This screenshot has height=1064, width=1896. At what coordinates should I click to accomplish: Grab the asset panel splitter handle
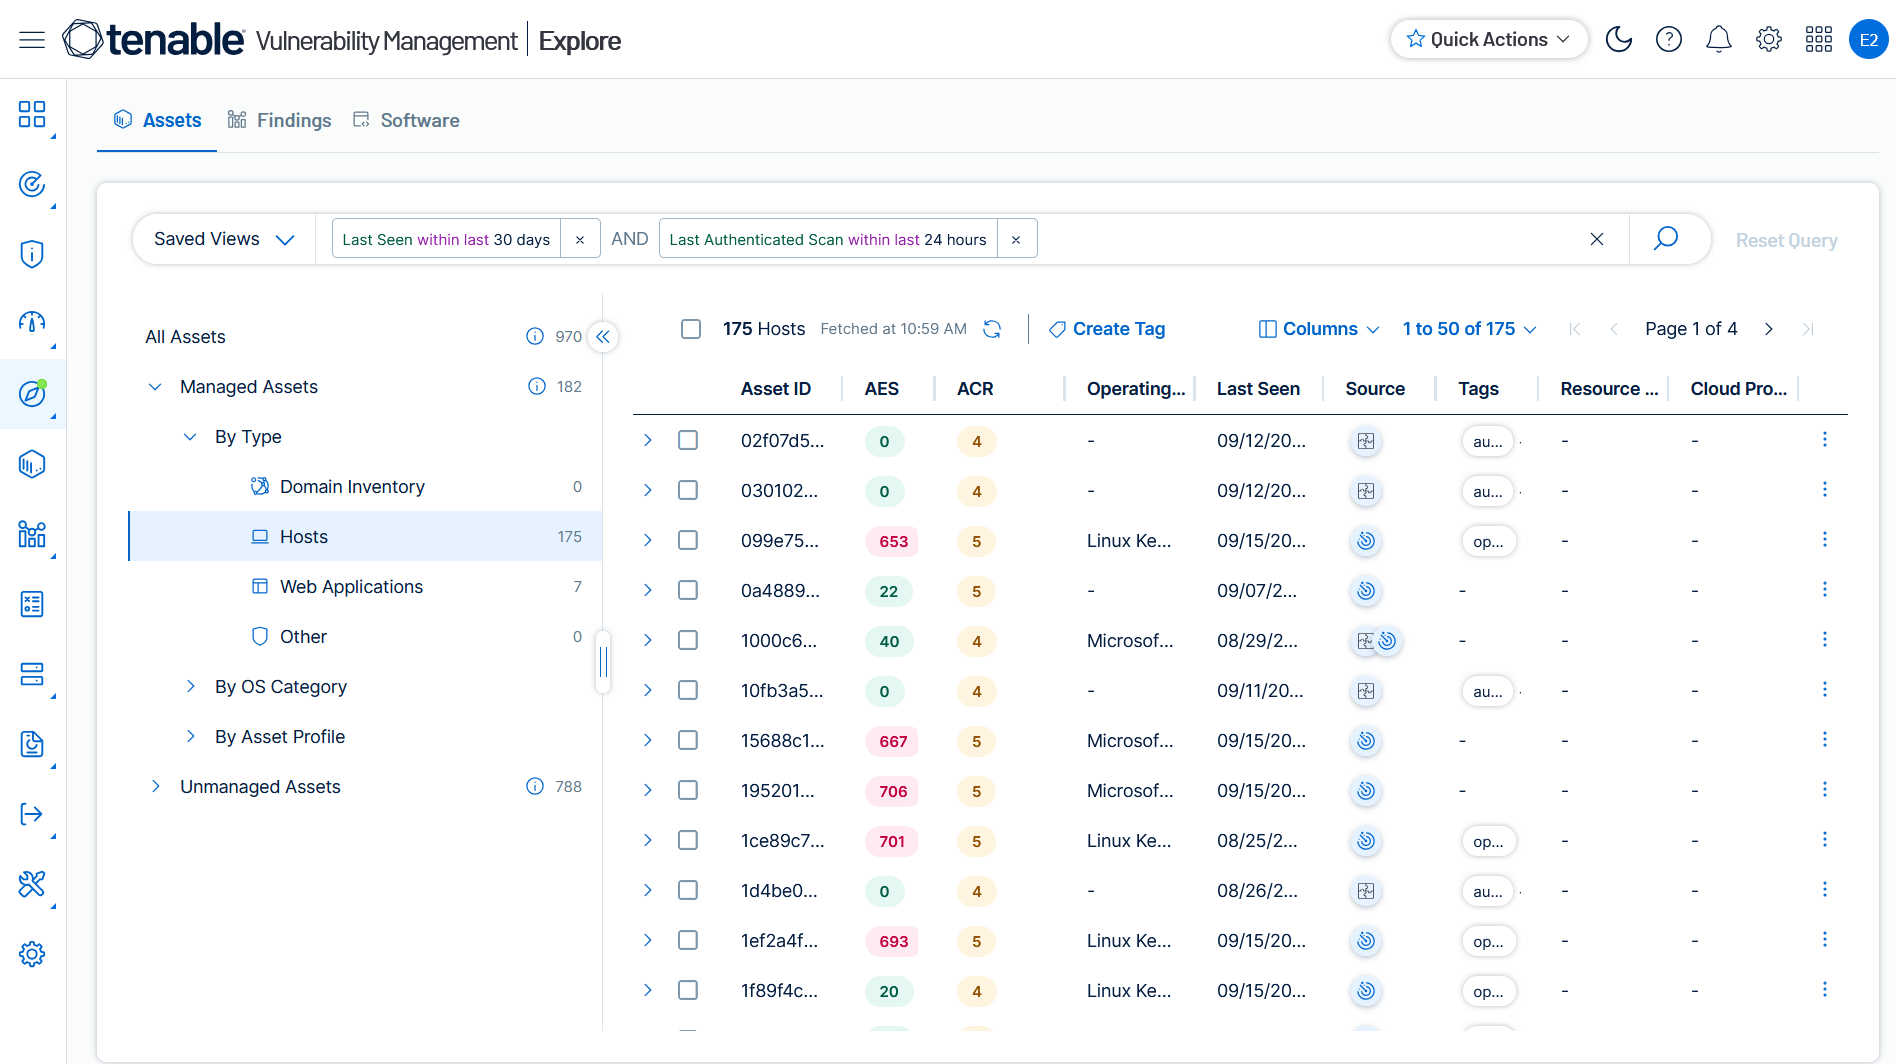click(603, 661)
